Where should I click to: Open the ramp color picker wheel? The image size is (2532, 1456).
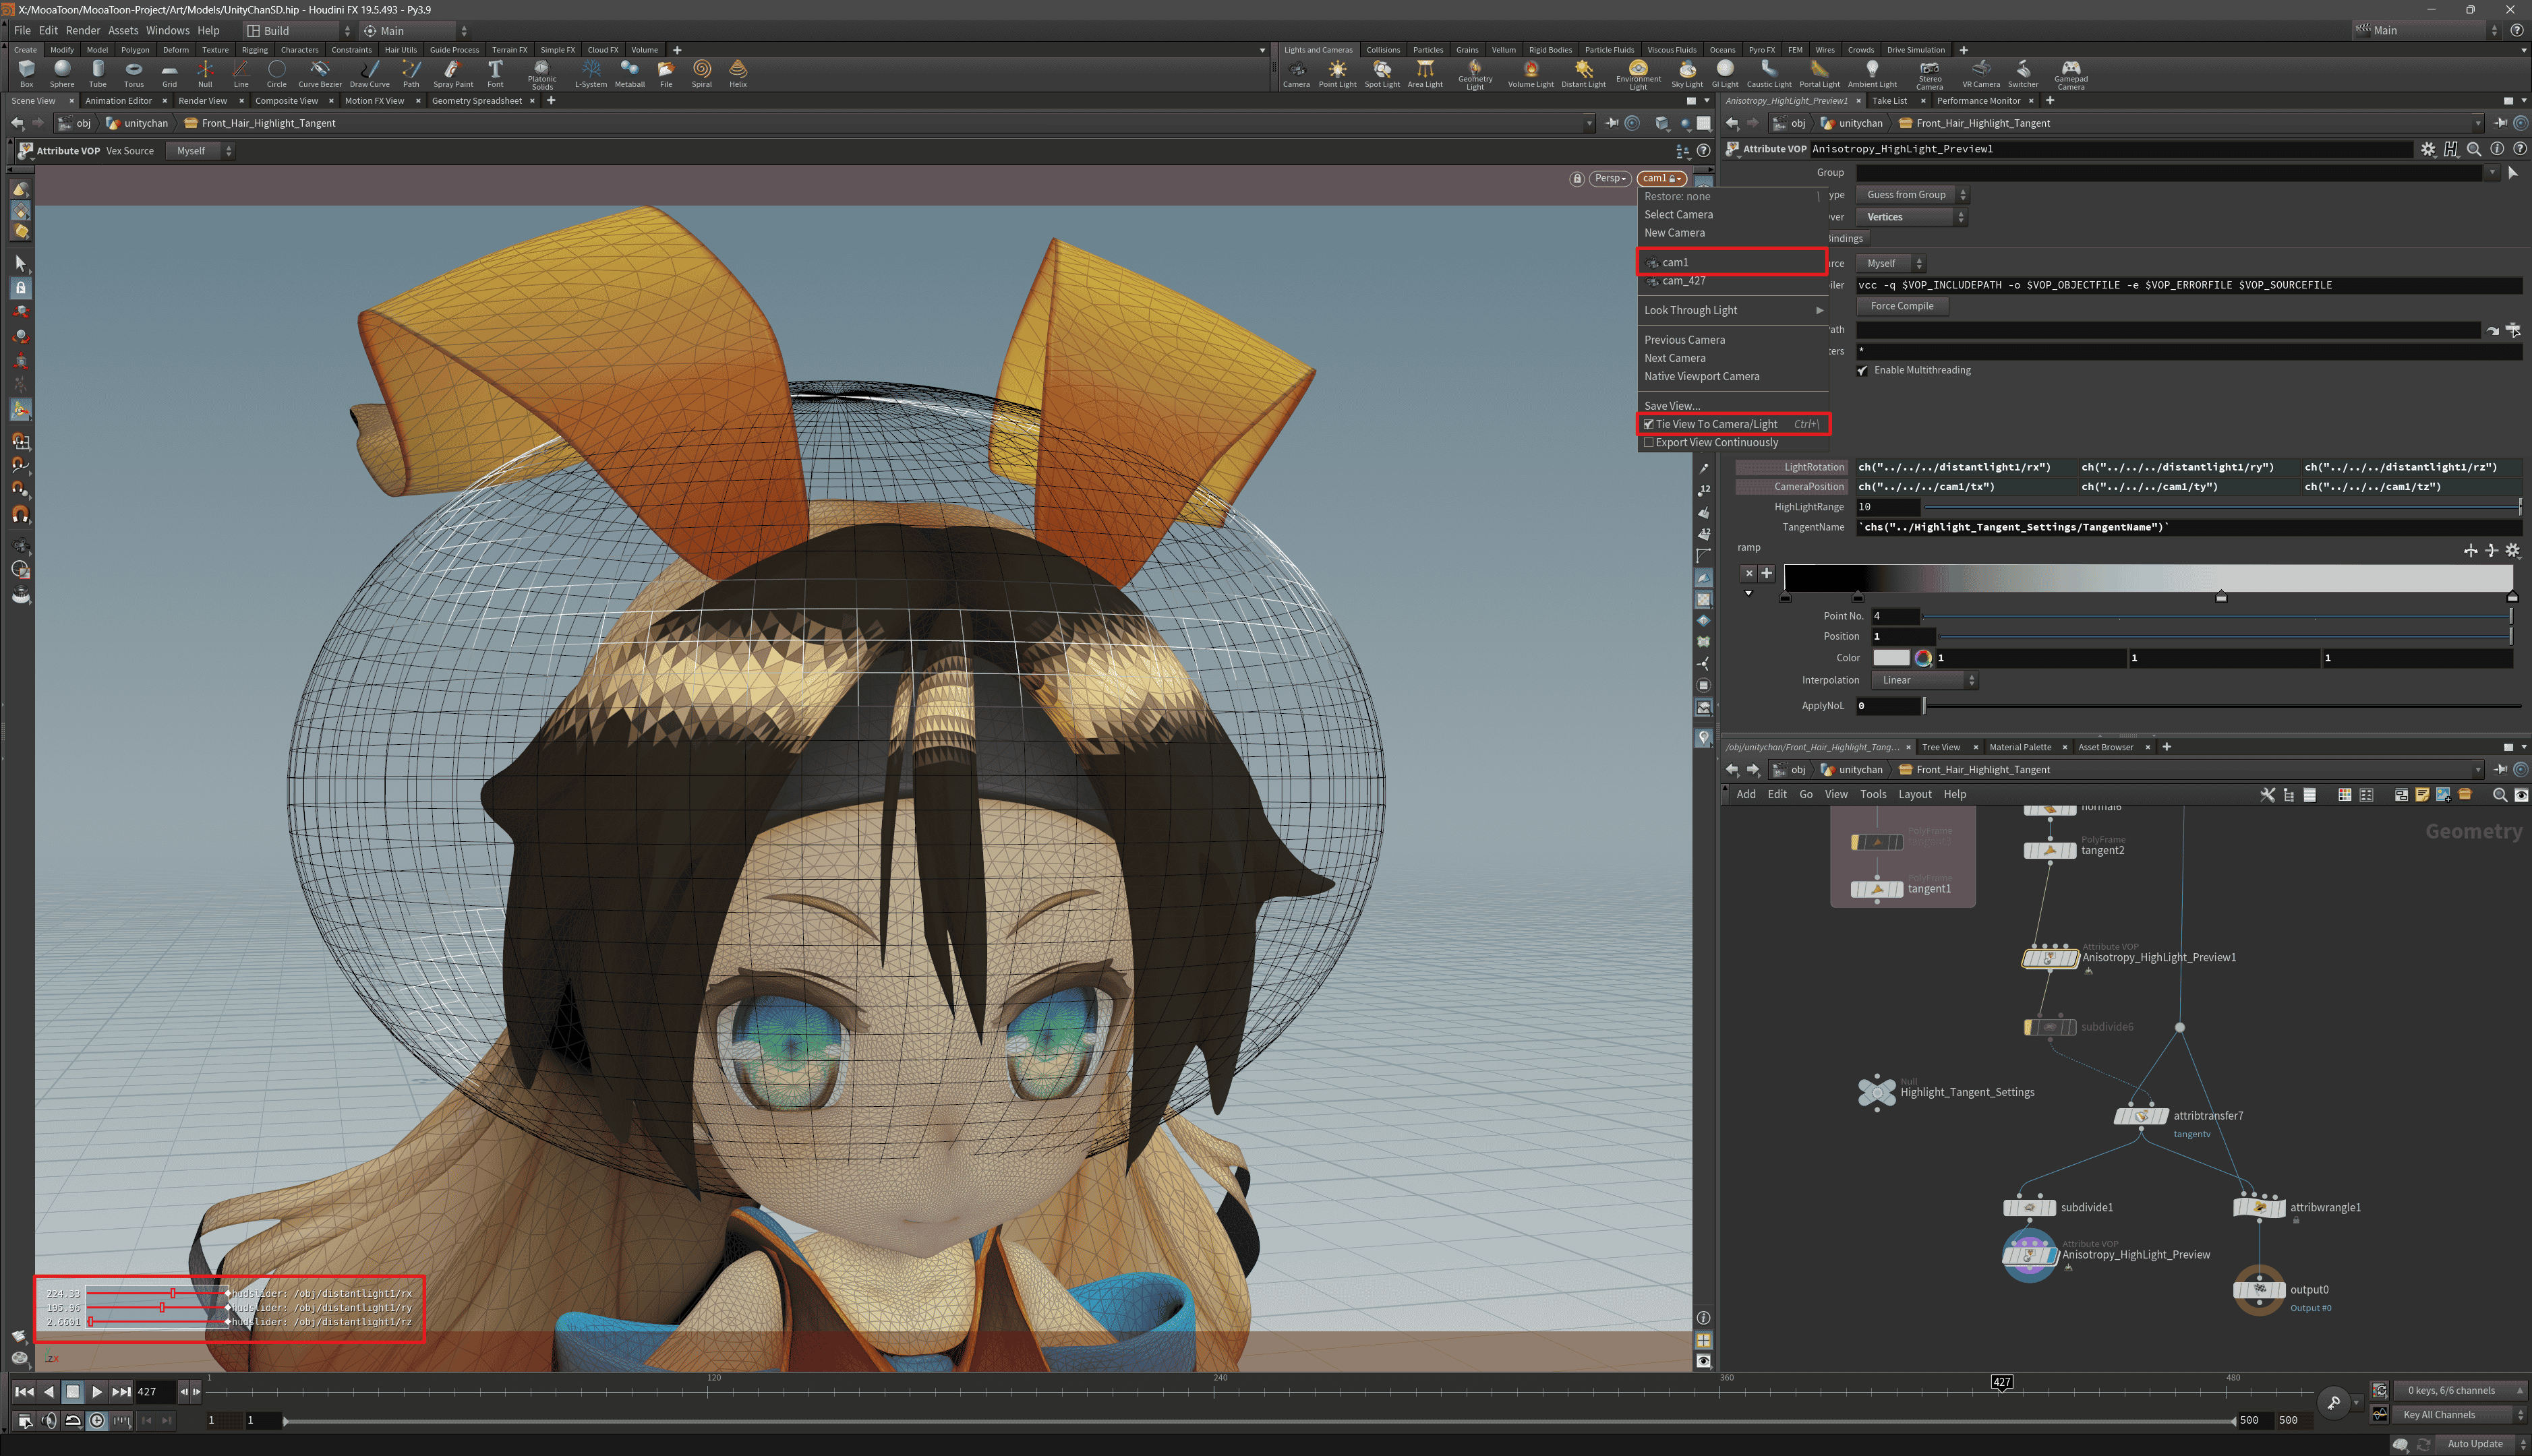pyautogui.click(x=1922, y=658)
